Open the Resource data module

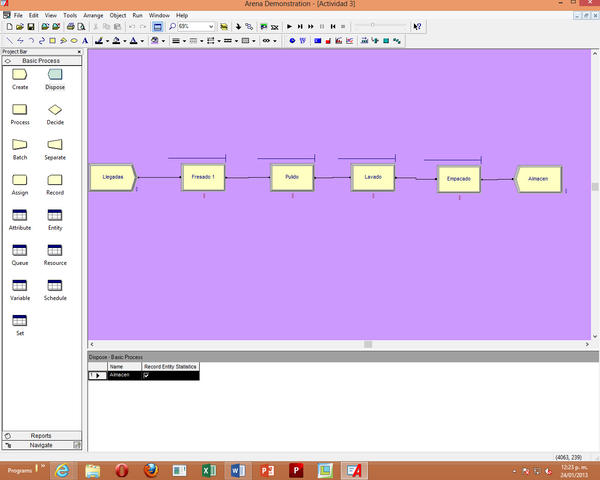tap(55, 255)
